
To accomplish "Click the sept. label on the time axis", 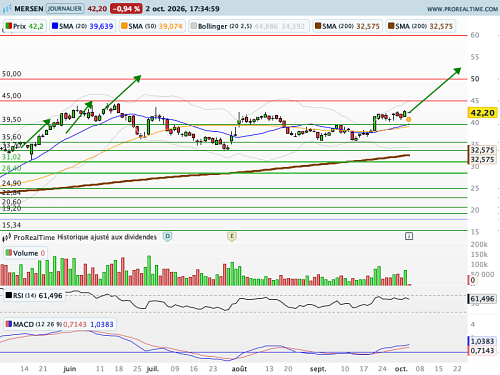I will click(x=318, y=369).
